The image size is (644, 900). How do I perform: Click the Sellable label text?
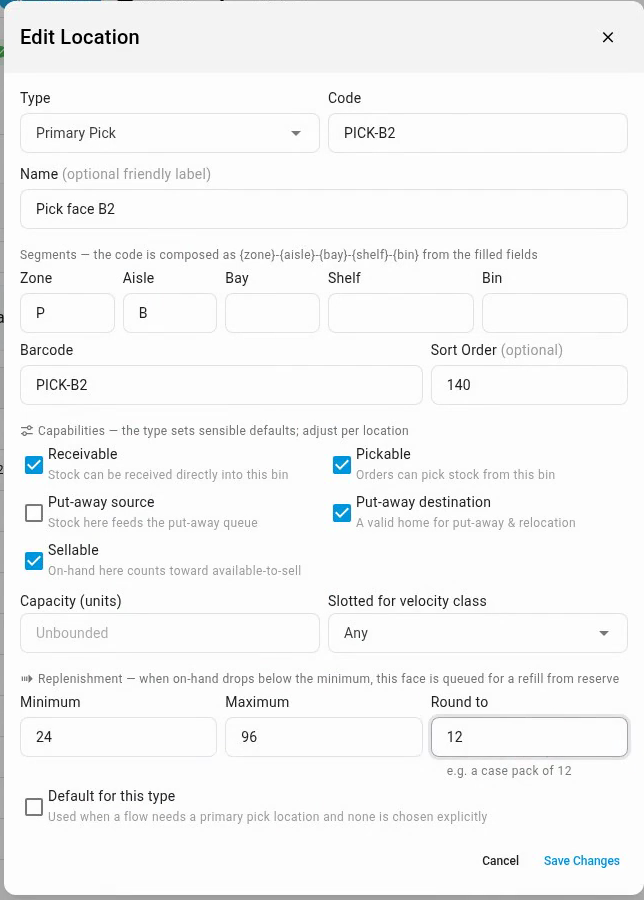73,550
